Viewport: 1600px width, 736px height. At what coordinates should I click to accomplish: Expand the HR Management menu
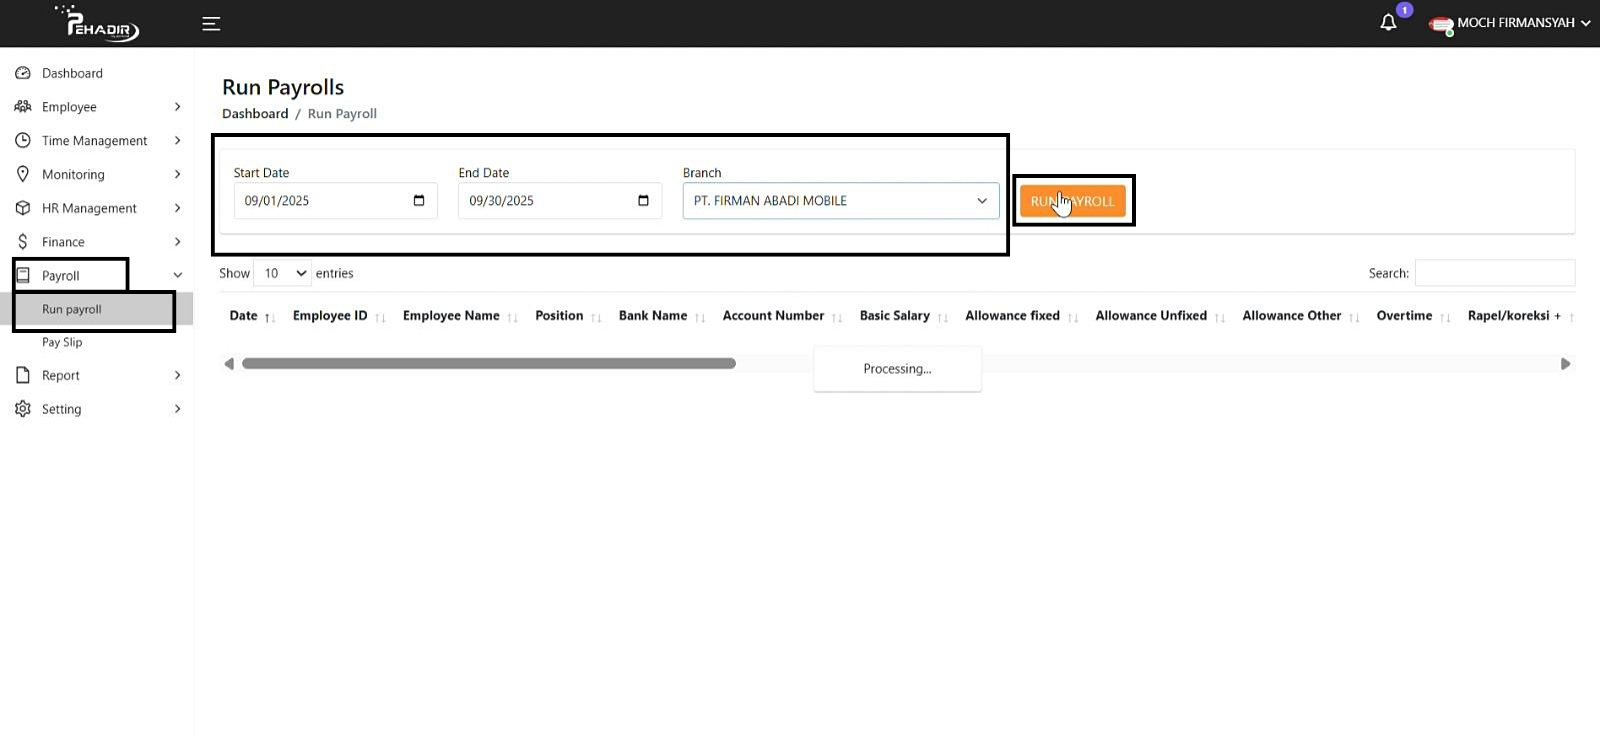[98, 208]
